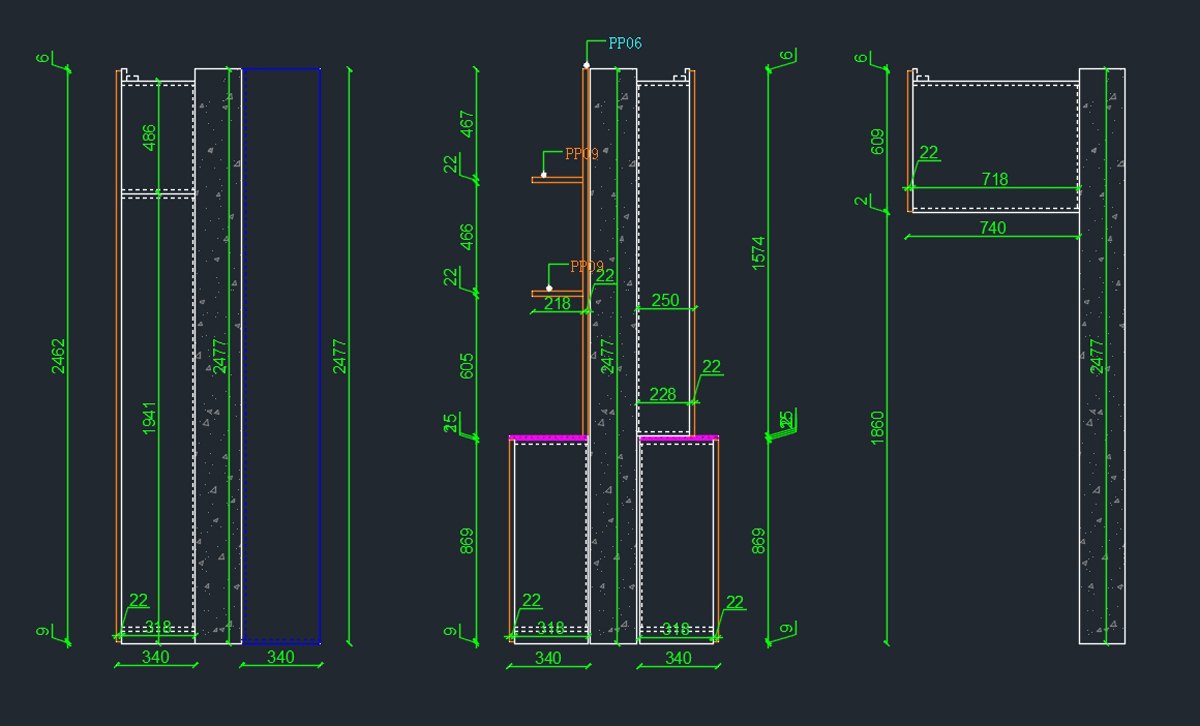1200x726 pixels.
Task: Click the right magenta countertop line
Action: pos(679,437)
